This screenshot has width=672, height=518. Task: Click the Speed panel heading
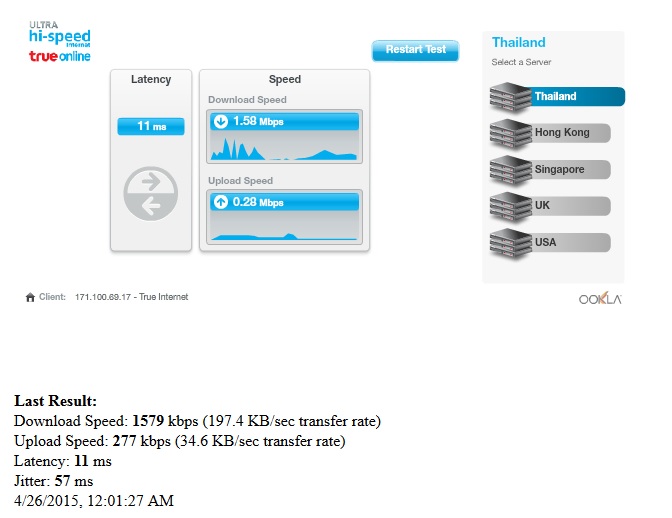285,79
